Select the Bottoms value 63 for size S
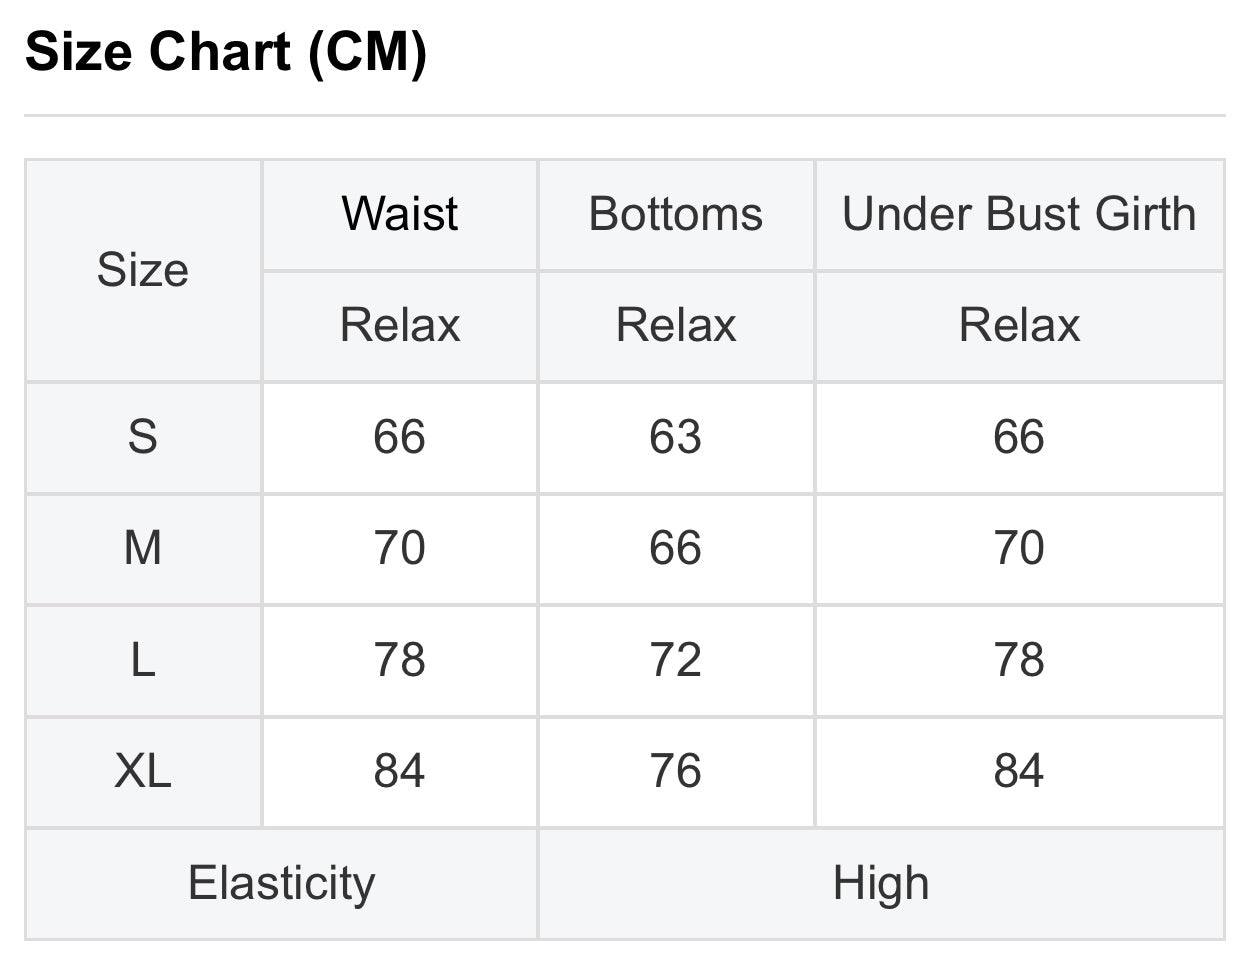This screenshot has width=1249, height=964. coord(676,437)
